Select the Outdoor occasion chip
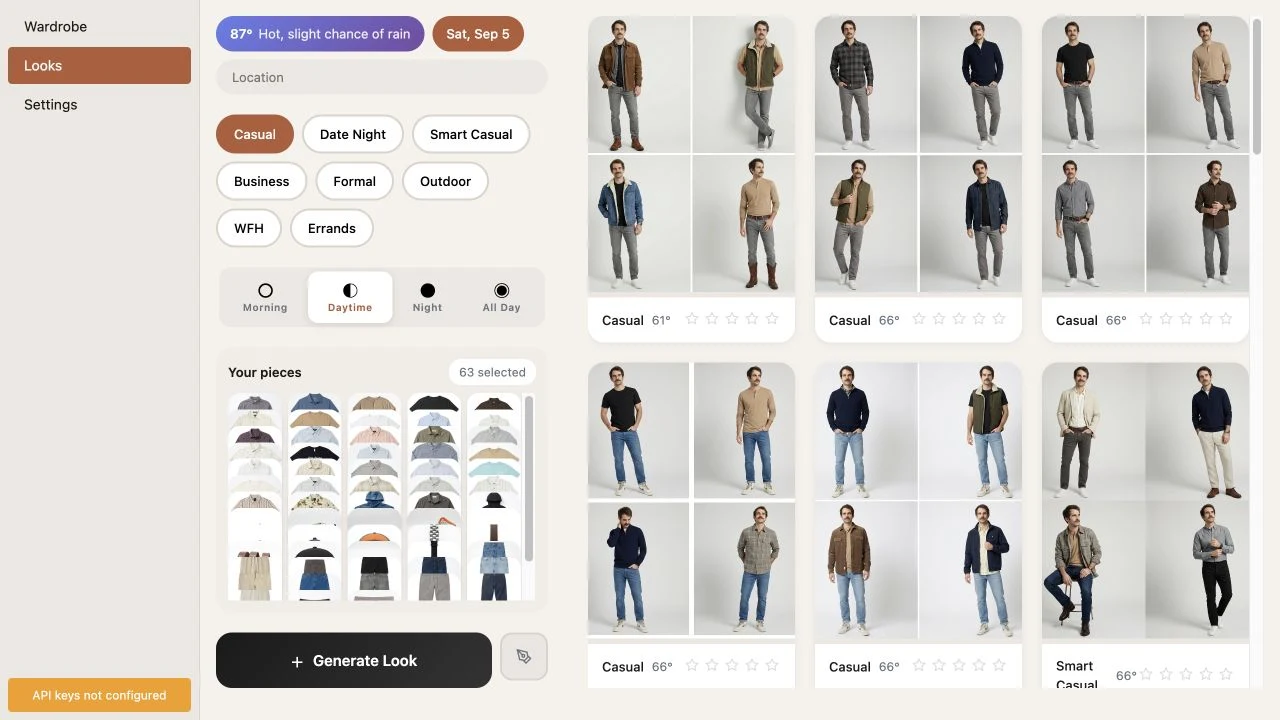The height and width of the screenshot is (720, 1280). click(445, 181)
